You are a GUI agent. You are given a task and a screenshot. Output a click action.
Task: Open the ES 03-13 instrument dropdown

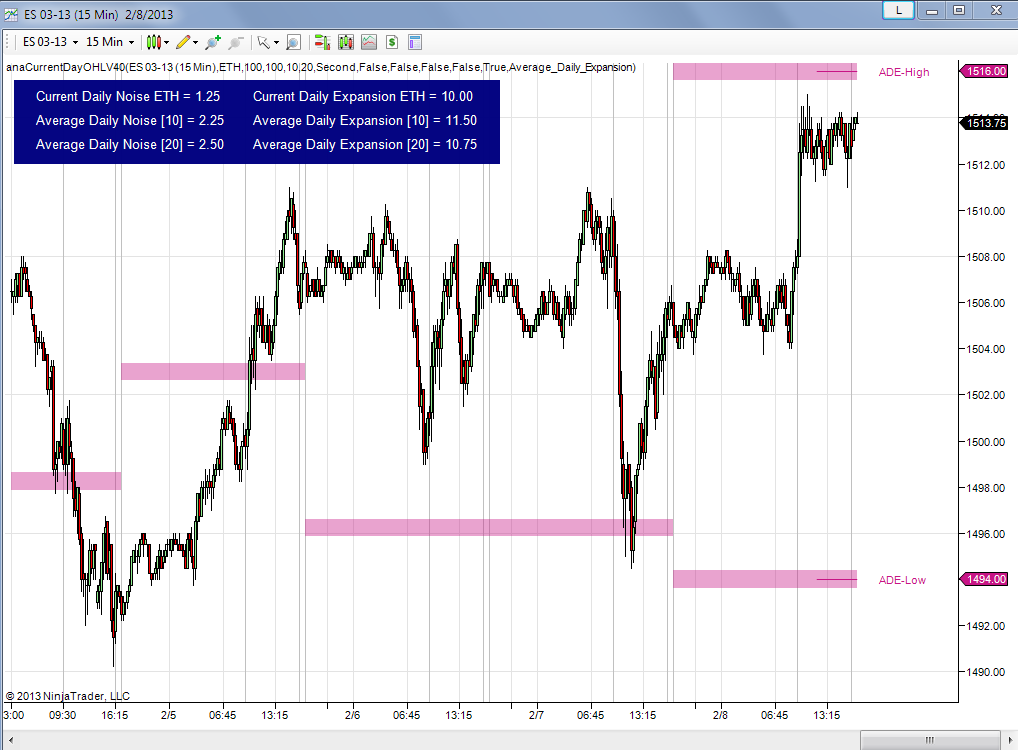[50, 42]
